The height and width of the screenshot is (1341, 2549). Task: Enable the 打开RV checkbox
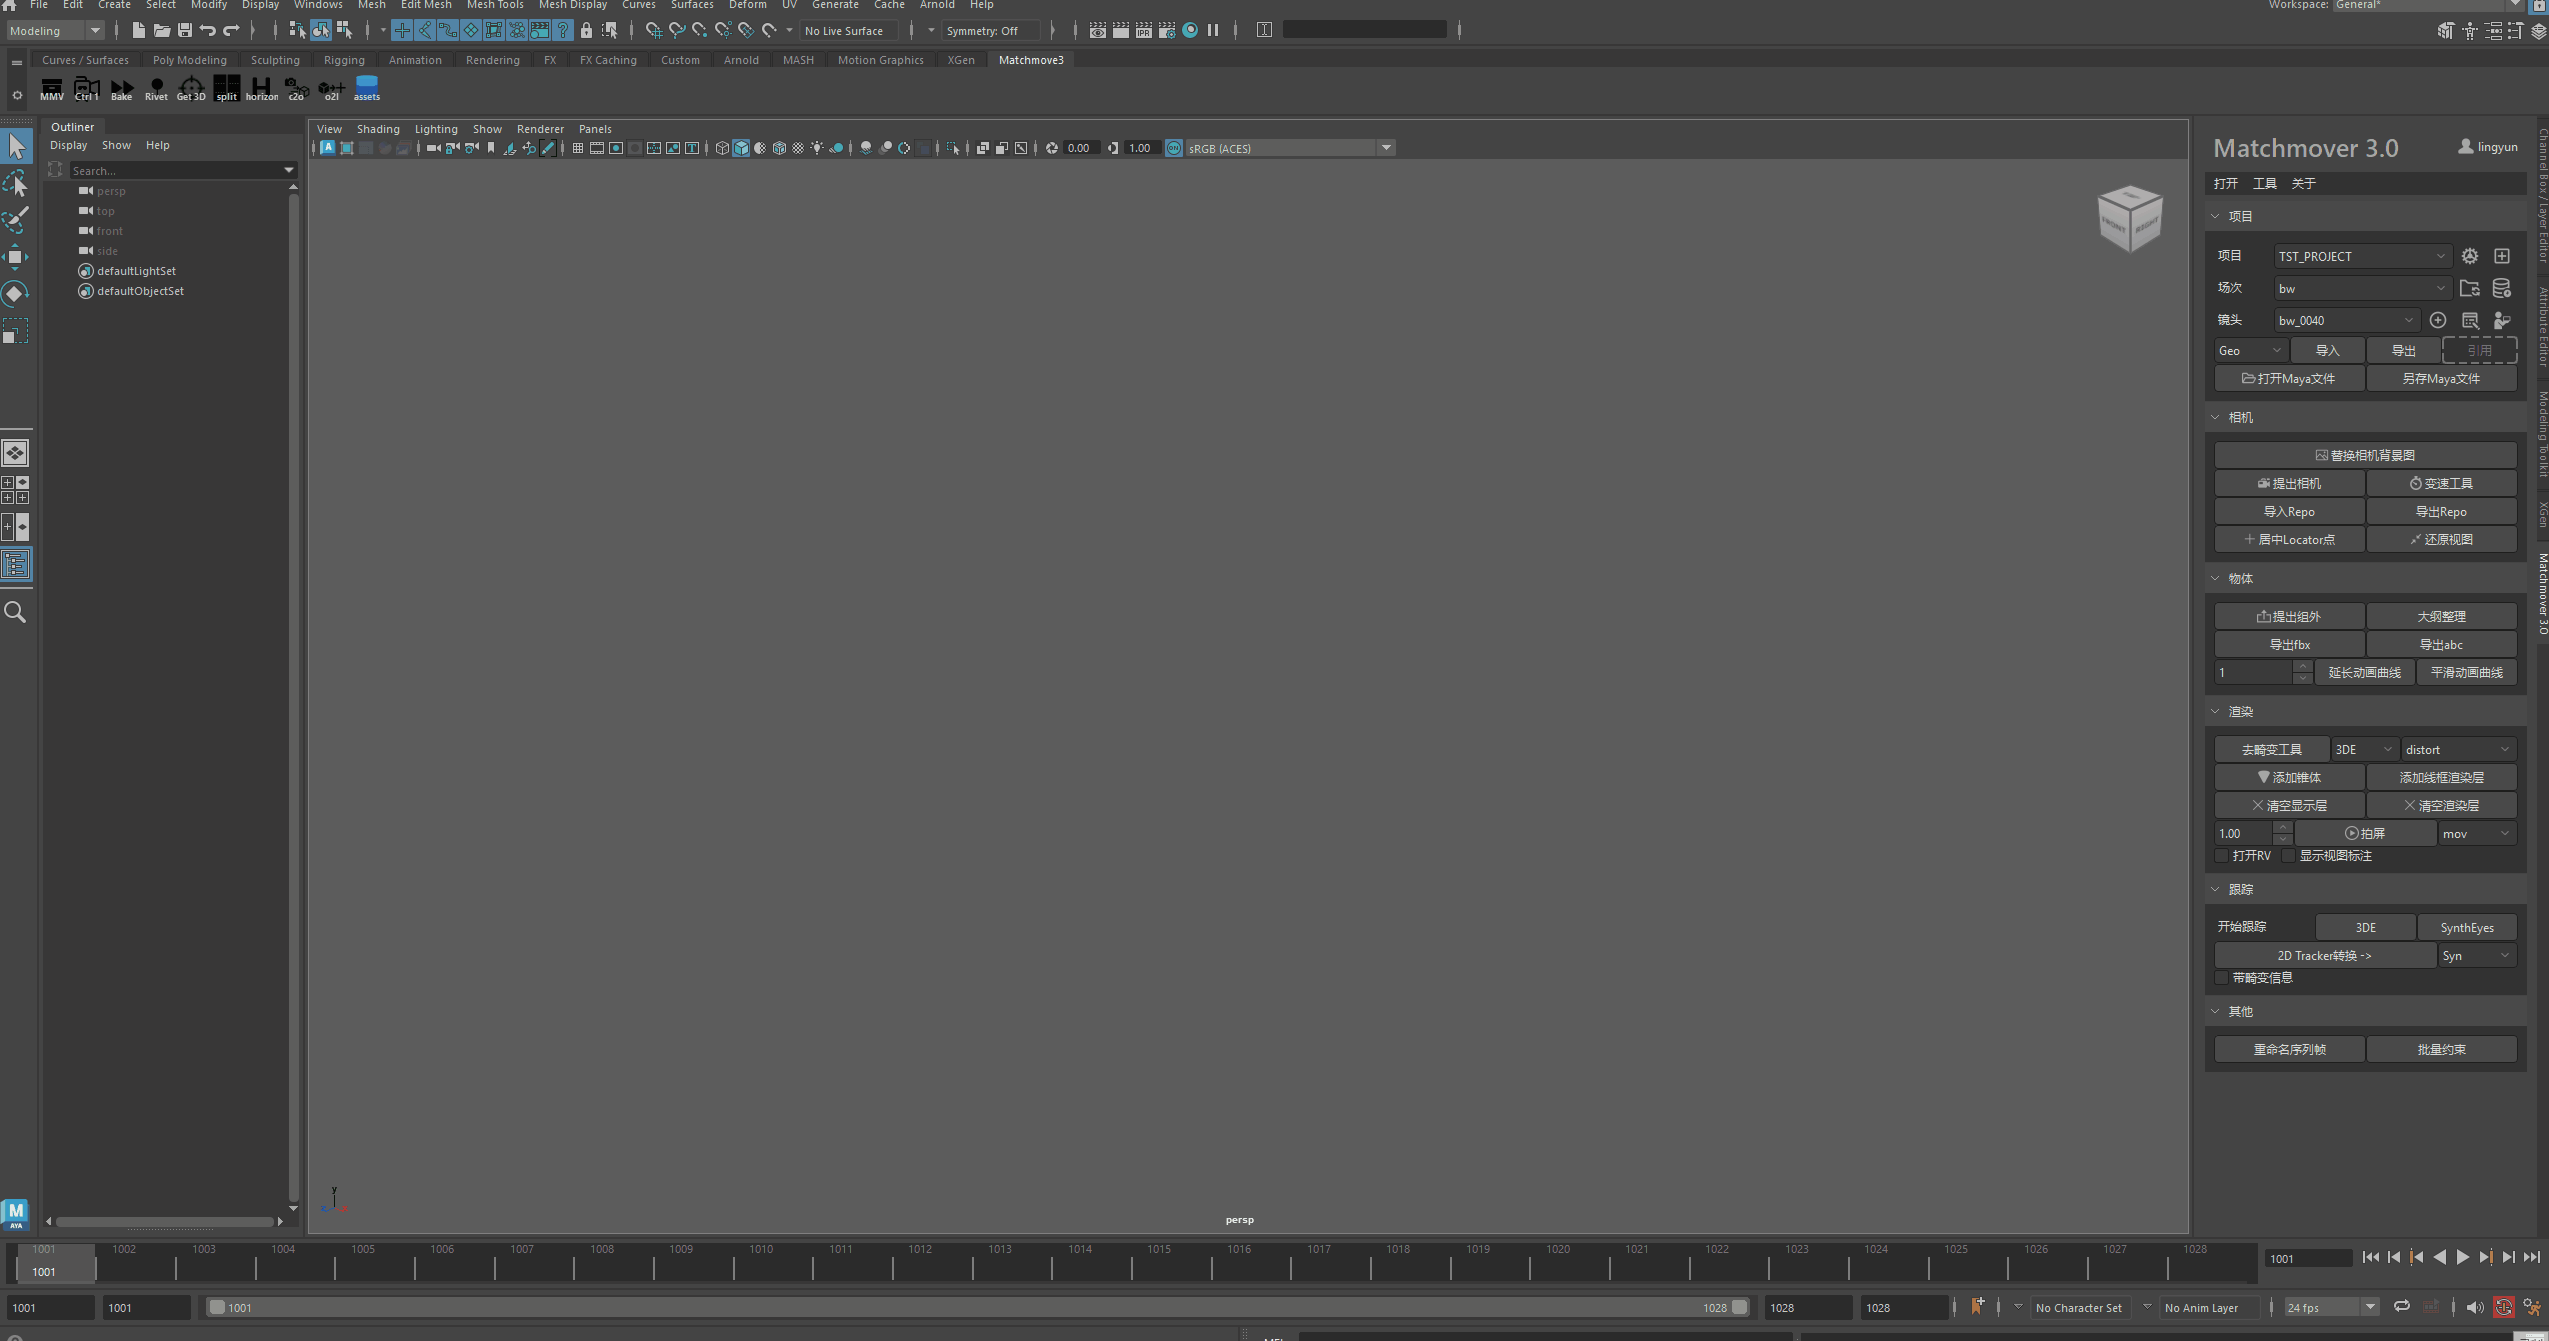tap(2222, 856)
